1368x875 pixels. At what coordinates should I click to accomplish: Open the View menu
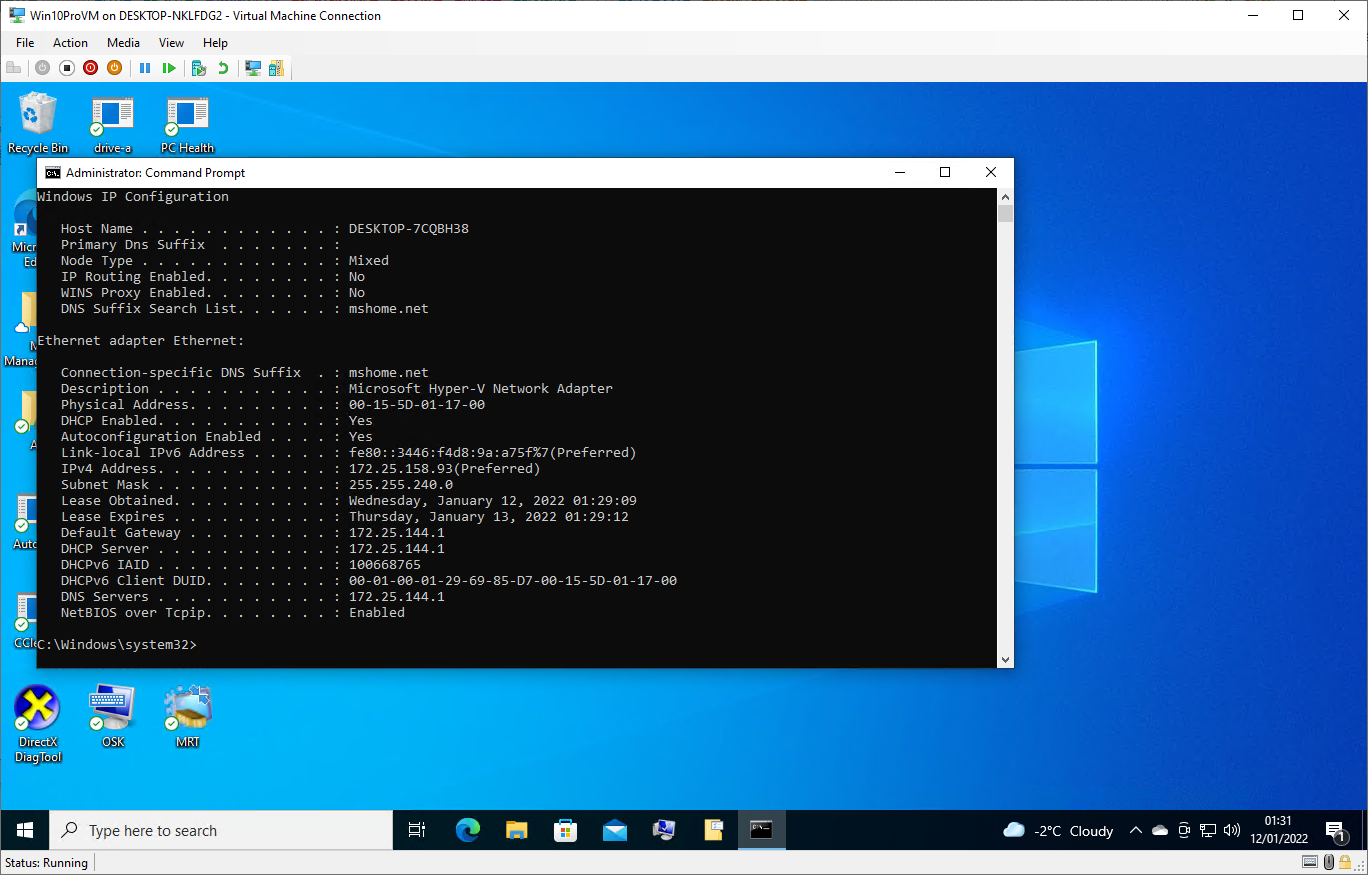[x=171, y=43]
